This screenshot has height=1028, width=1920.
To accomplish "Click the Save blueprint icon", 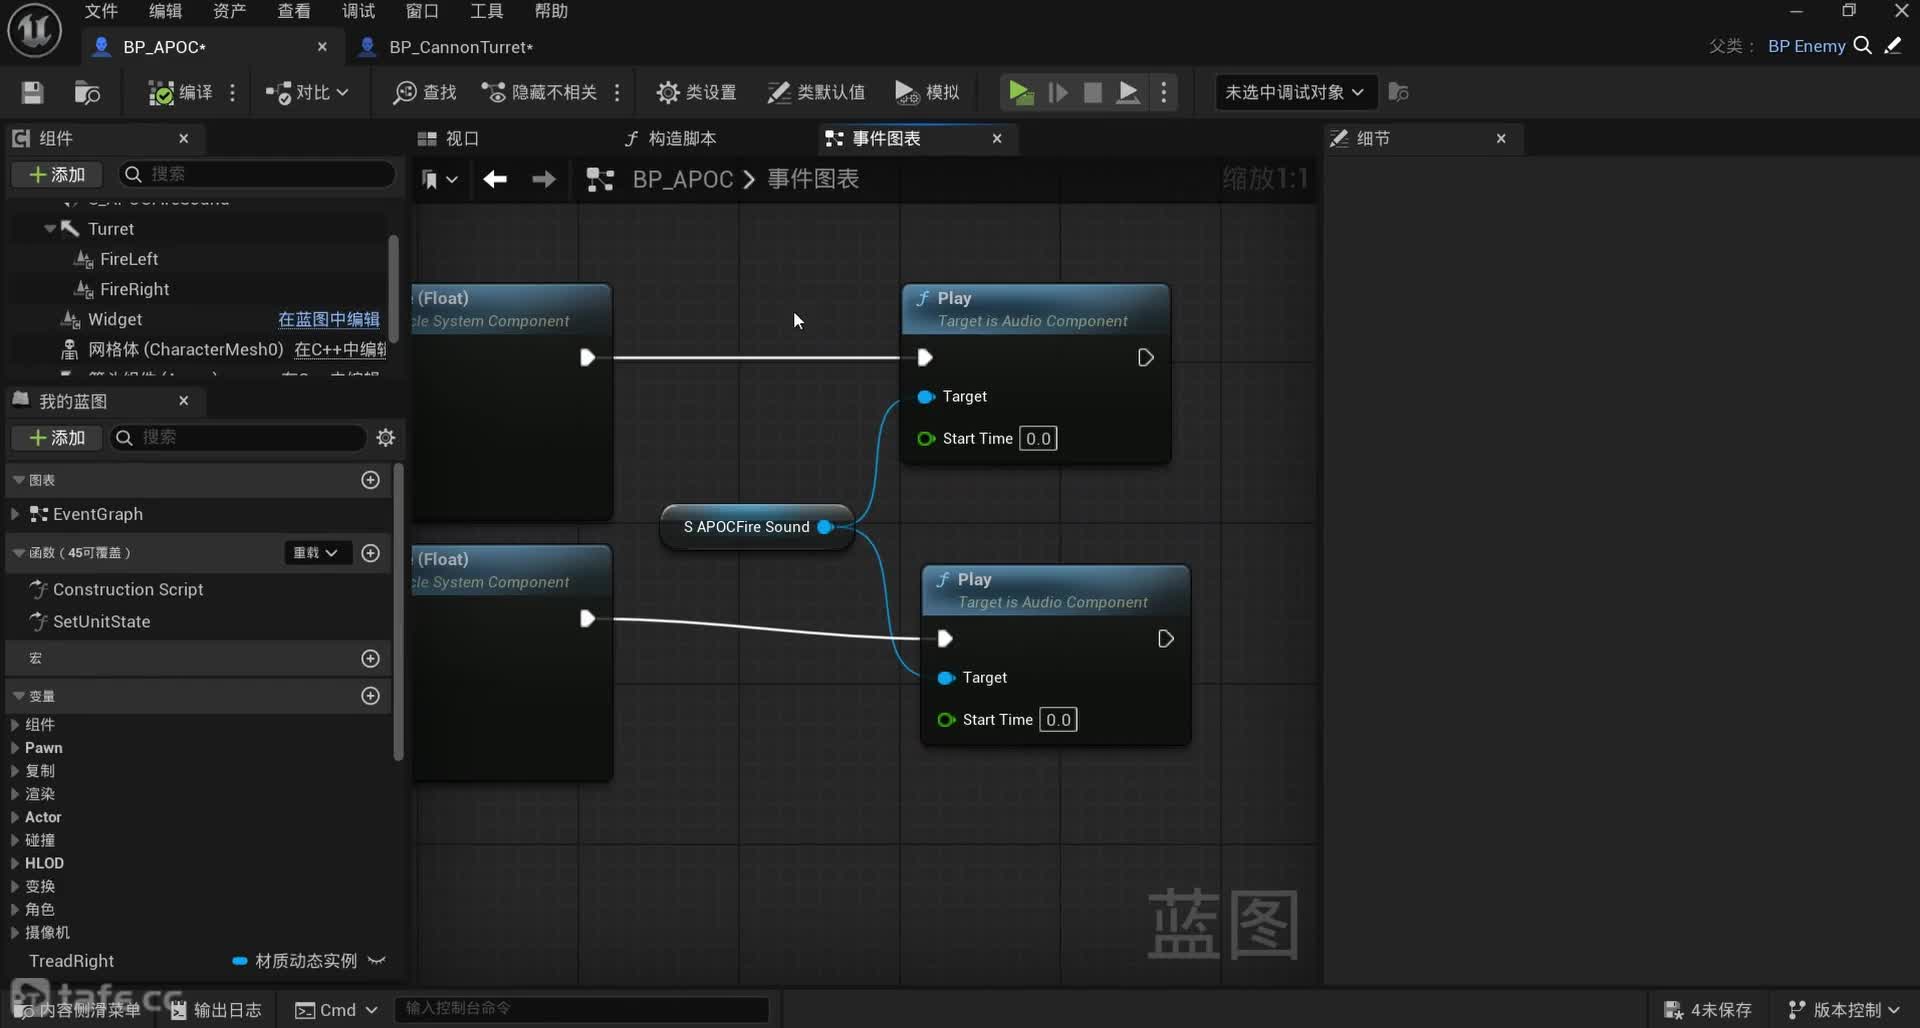I will coord(32,93).
